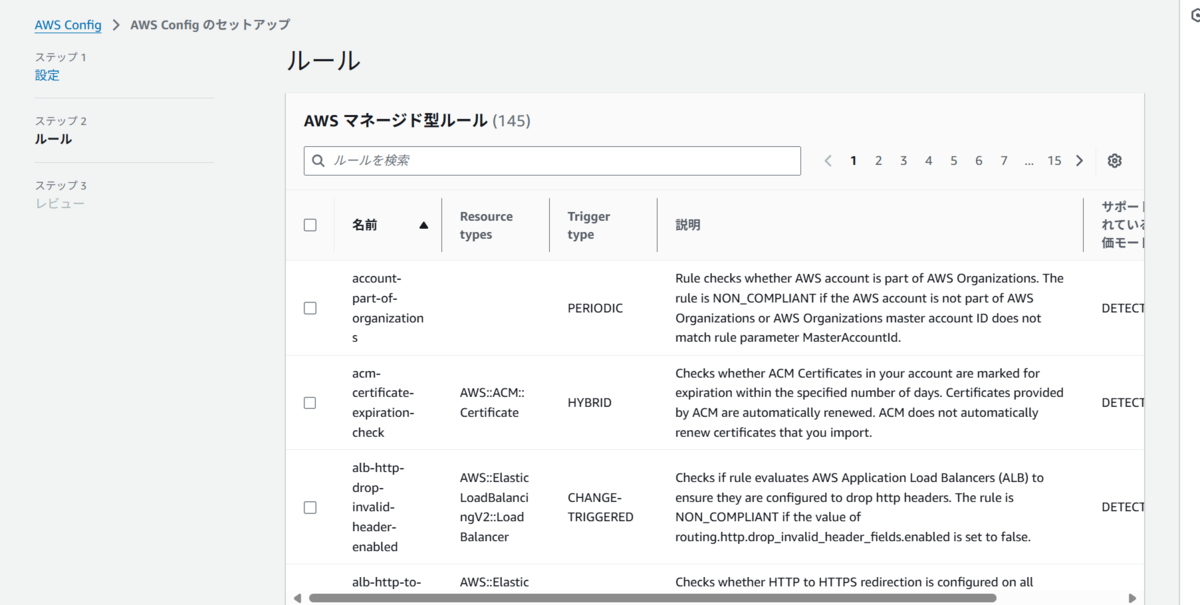This screenshot has height=605, width=1200.
Task: Click AWS Config のセットアップ breadcrumb text
Action: click(x=210, y=25)
